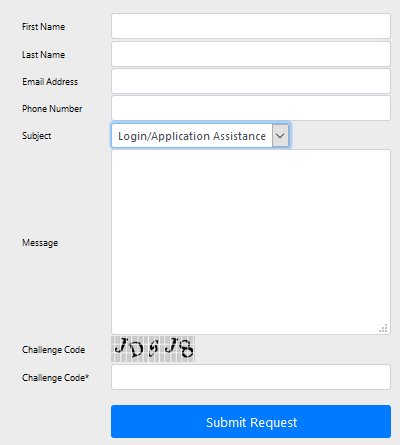Click the Email Address label
Screen dimensions: 400x445
pos(50,82)
